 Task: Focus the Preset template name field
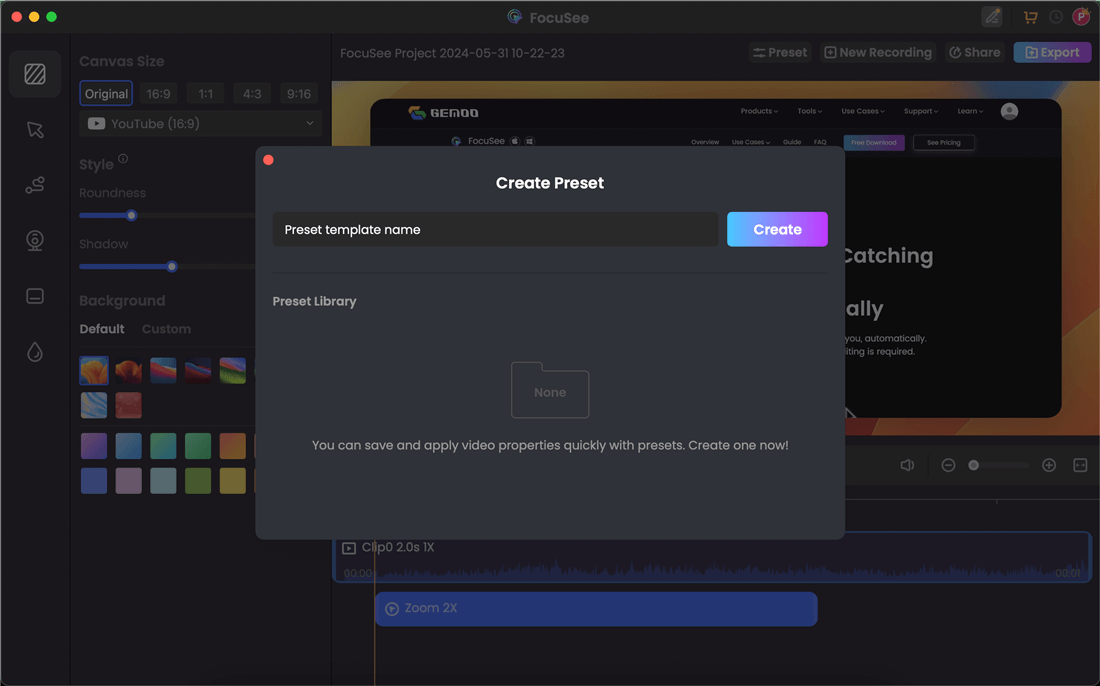pyautogui.click(x=495, y=229)
